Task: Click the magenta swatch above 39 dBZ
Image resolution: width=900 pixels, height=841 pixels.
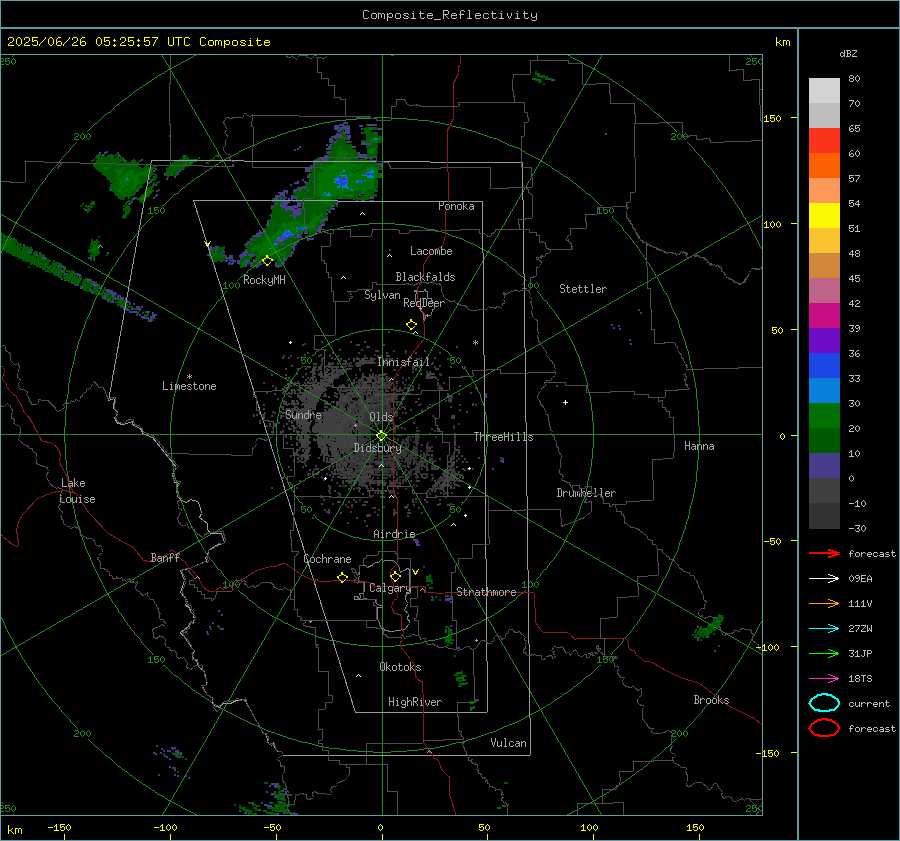Action: [824, 315]
